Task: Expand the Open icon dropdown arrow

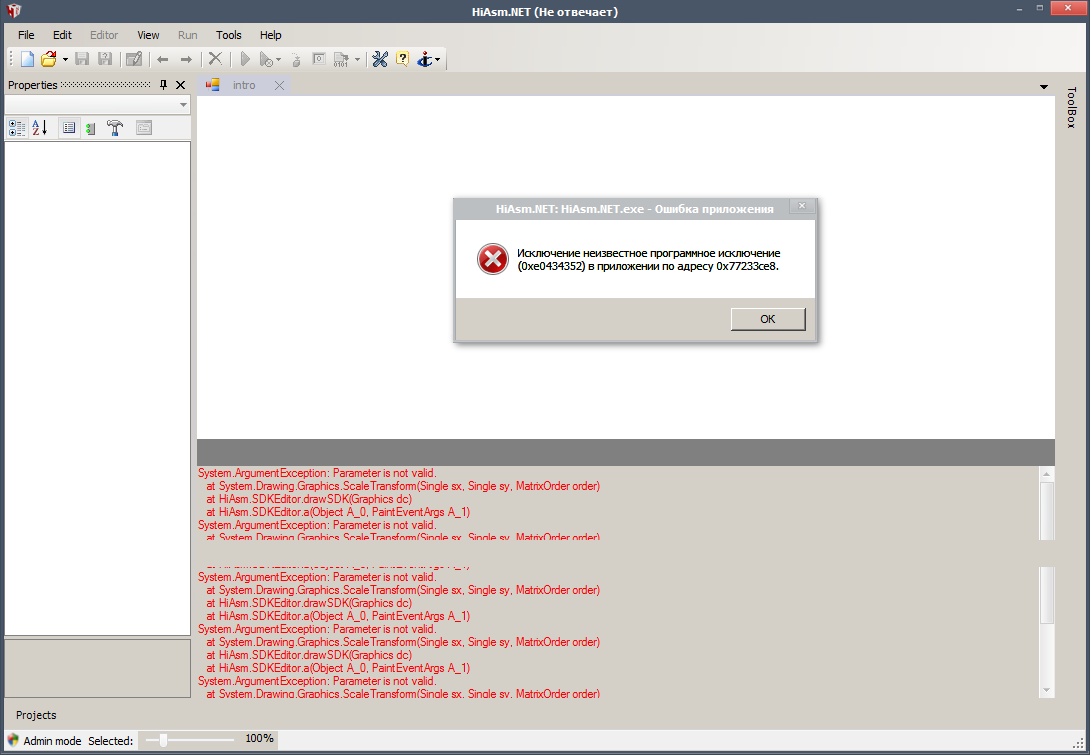Action: 65,60
